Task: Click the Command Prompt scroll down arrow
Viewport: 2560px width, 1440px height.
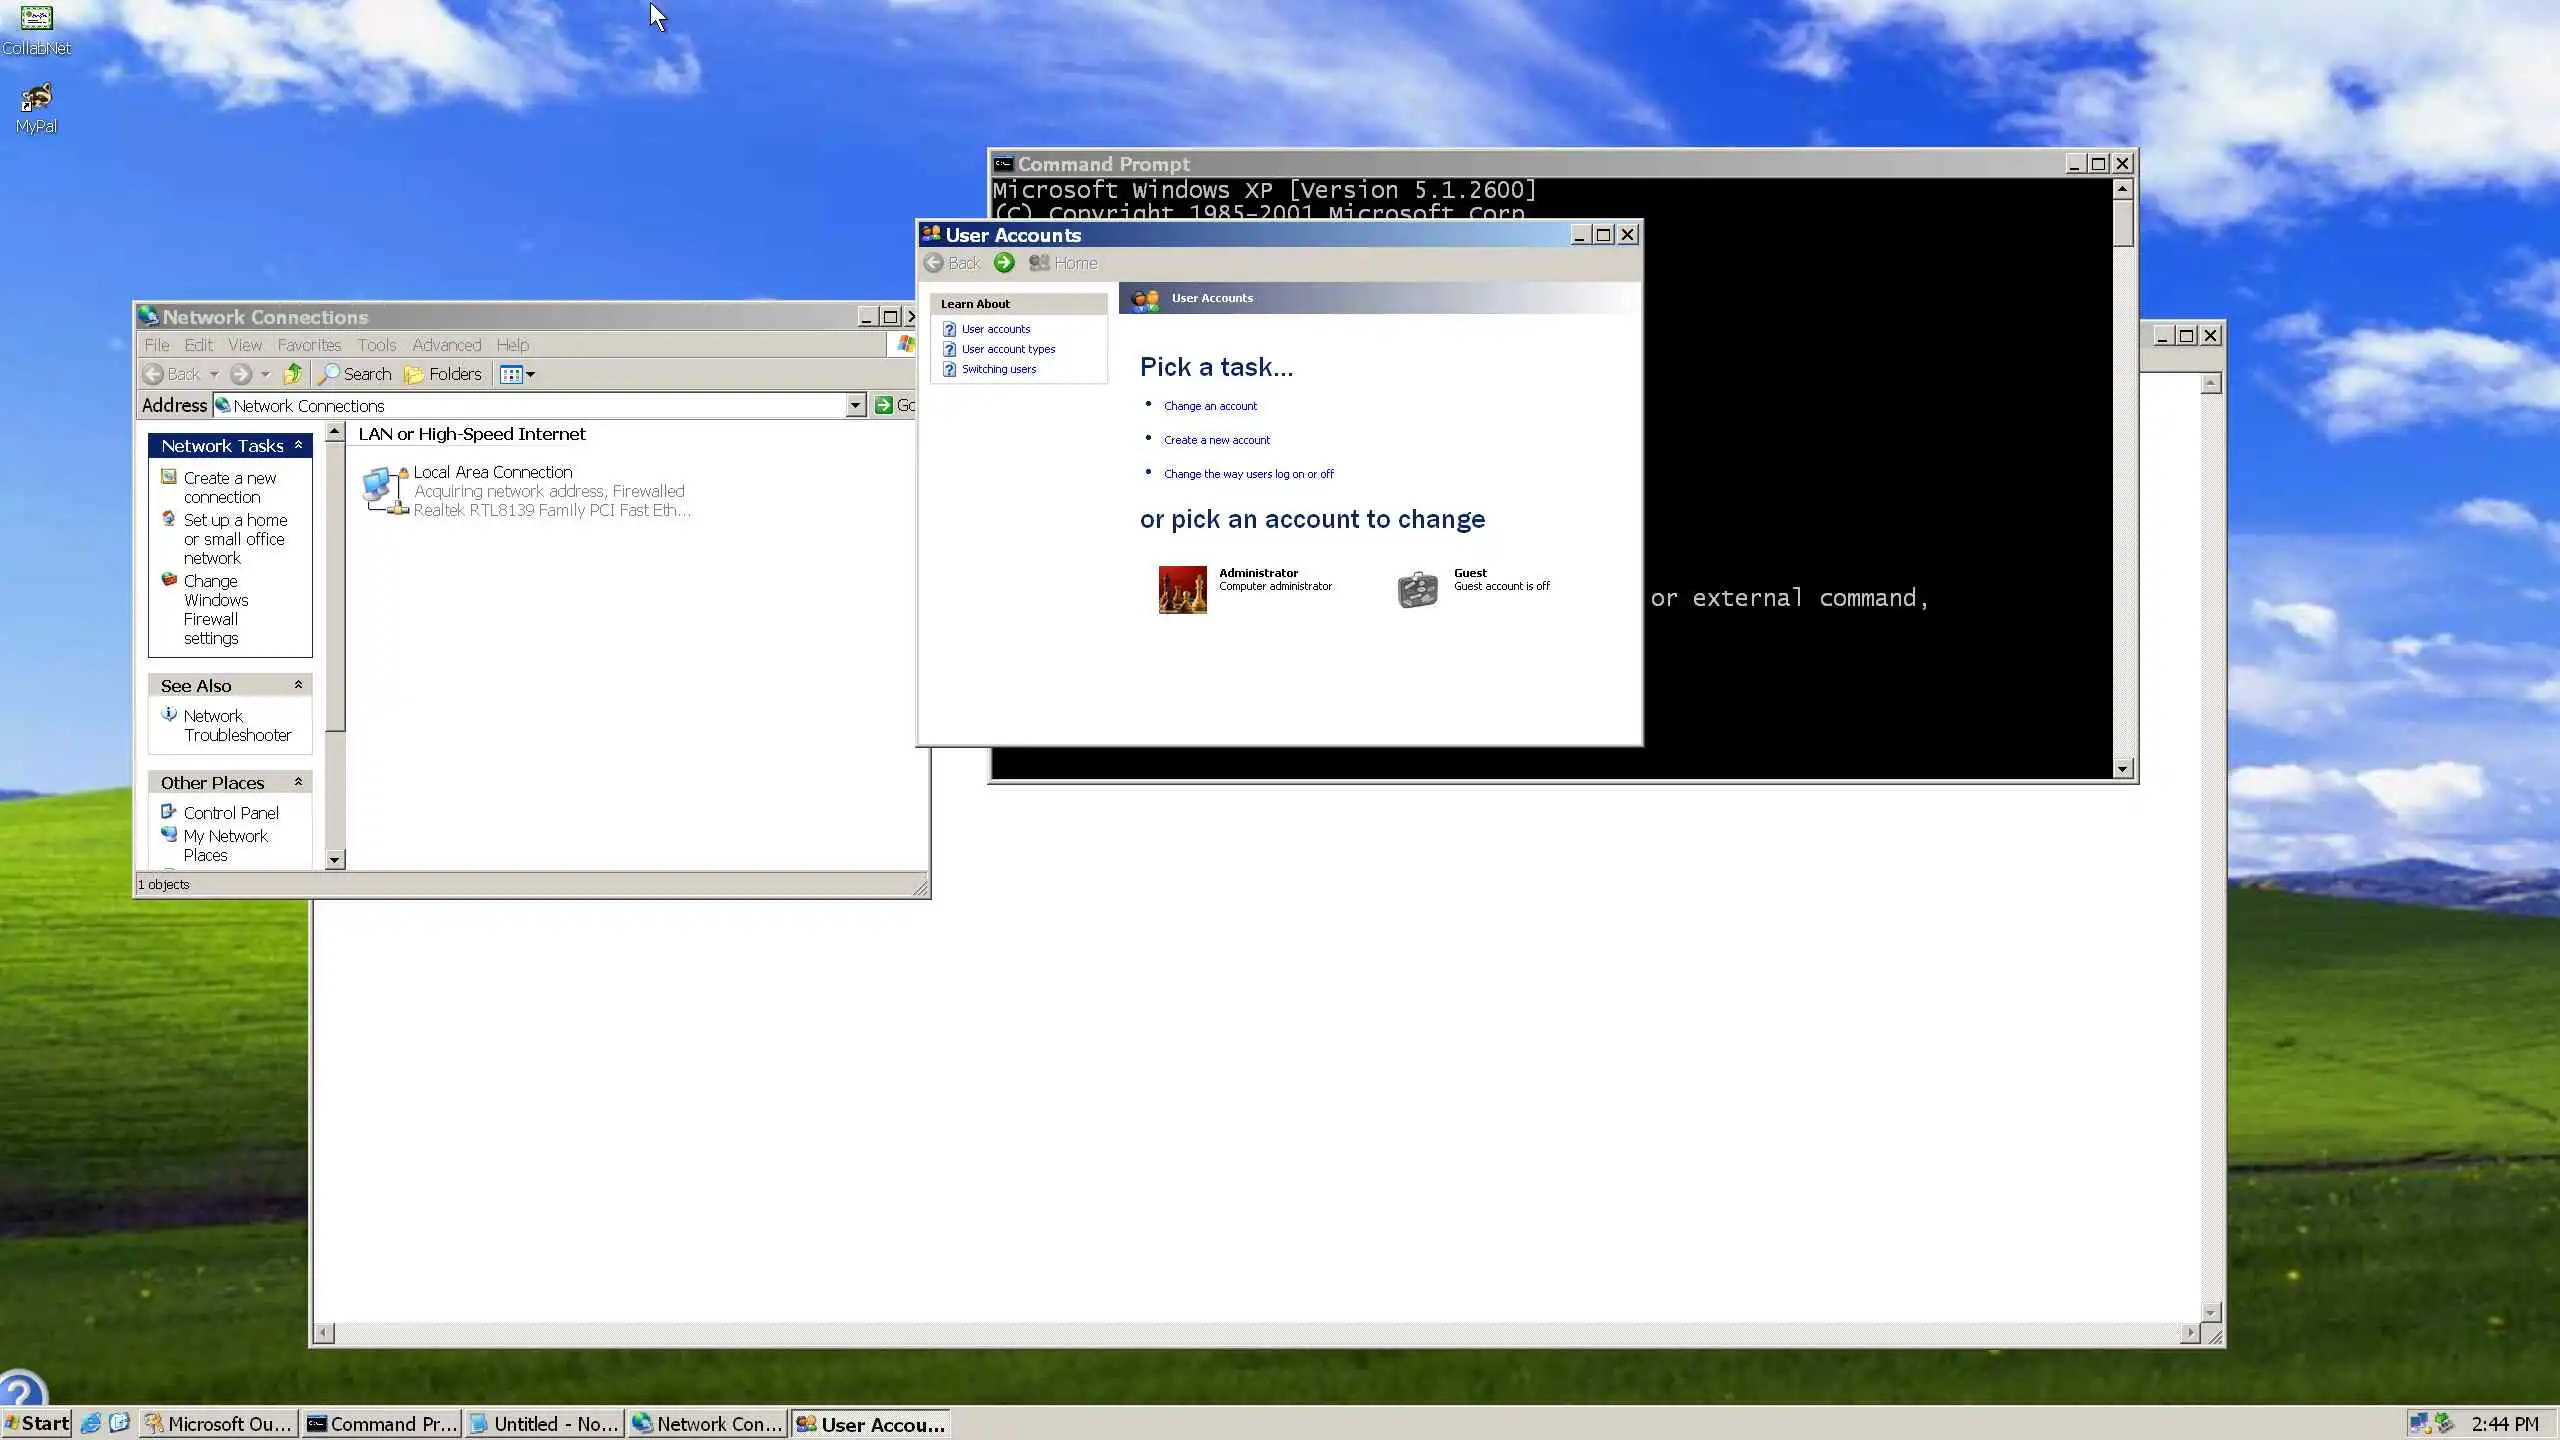Action: click(x=2122, y=768)
